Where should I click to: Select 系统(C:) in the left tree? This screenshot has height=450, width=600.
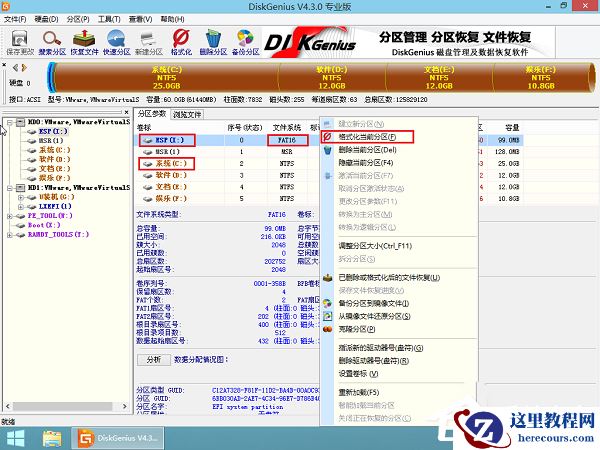55,150
